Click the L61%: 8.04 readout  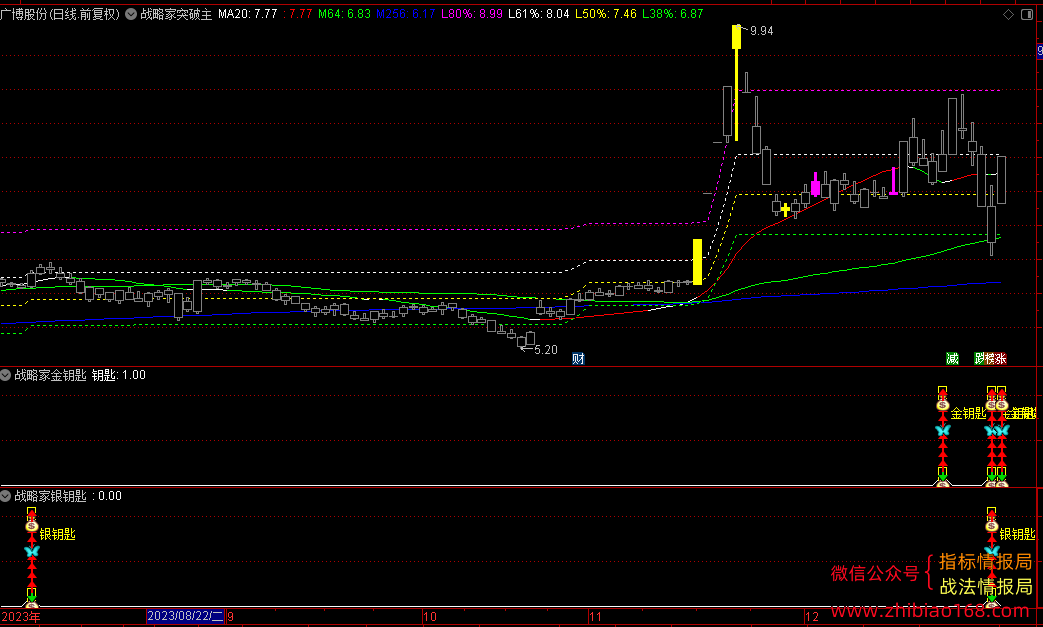(x=538, y=14)
